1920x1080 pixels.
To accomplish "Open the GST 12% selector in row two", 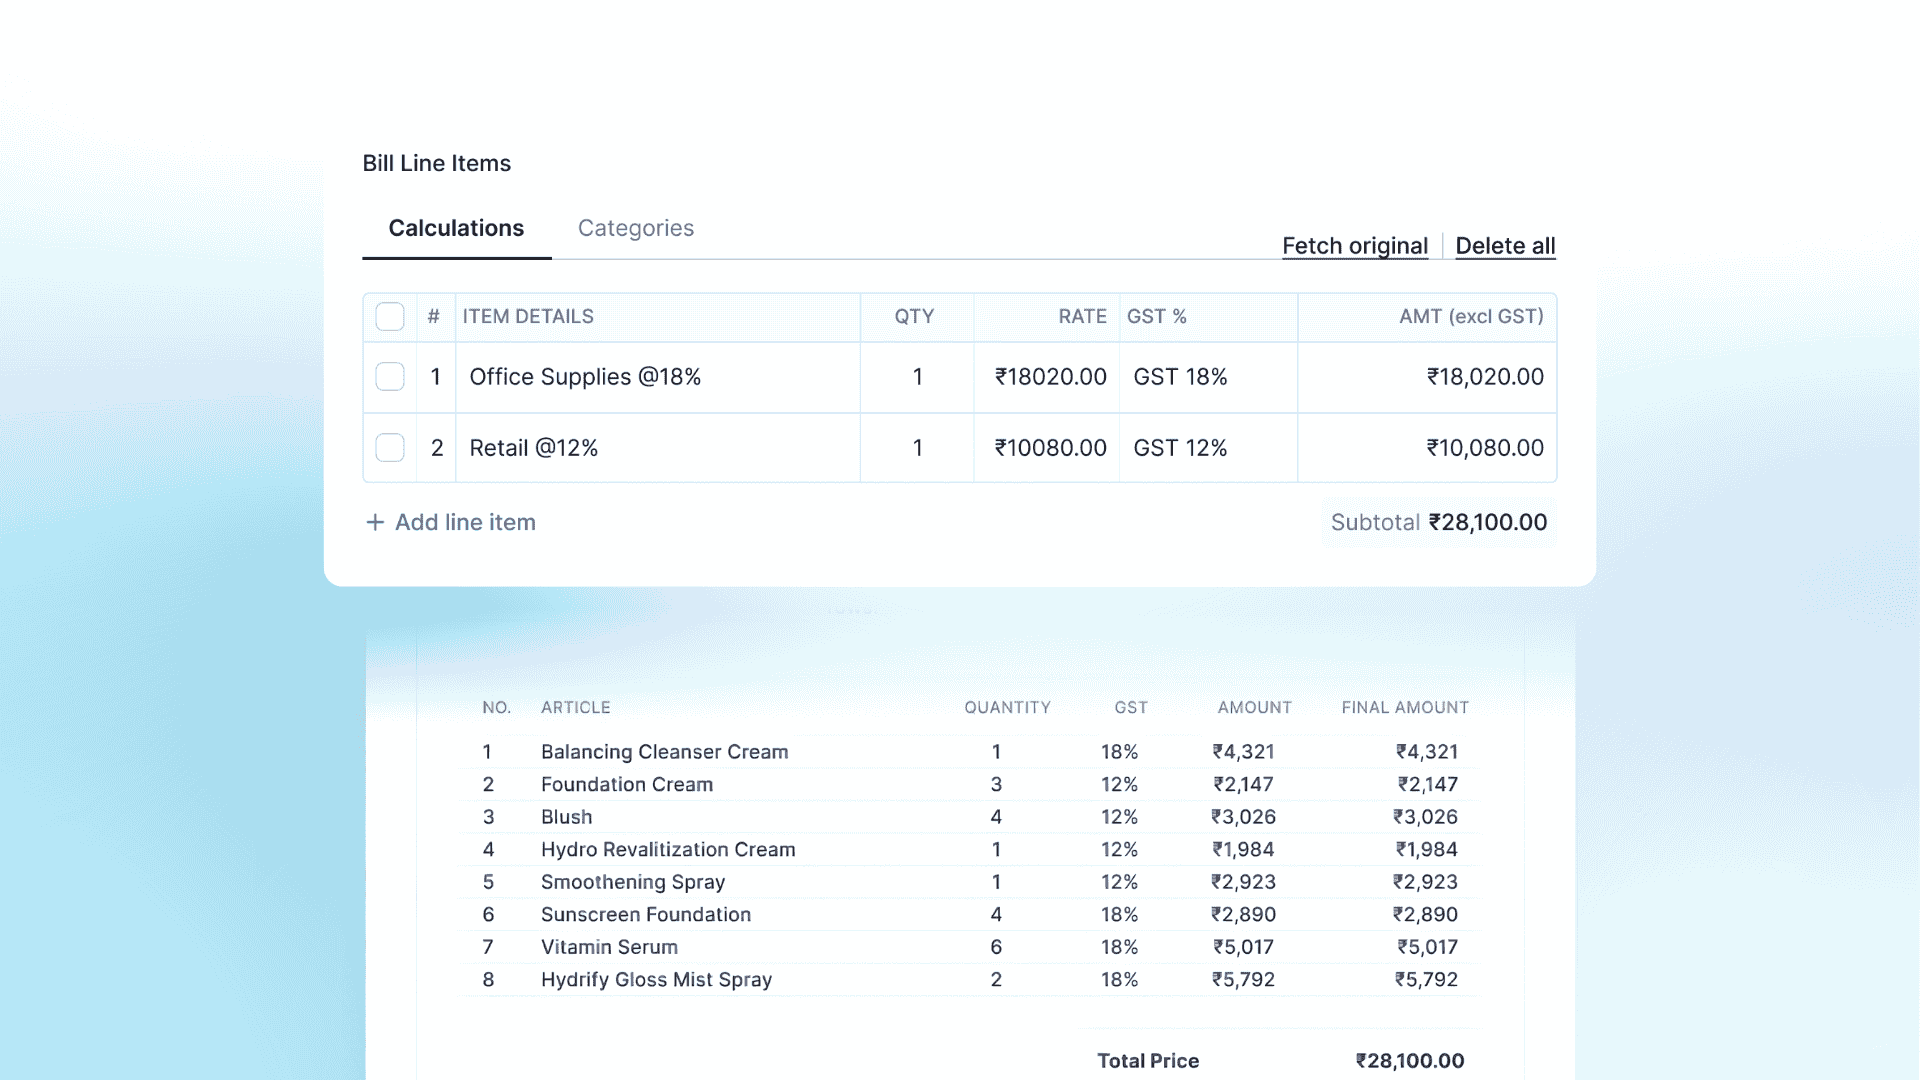I will (1180, 448).
